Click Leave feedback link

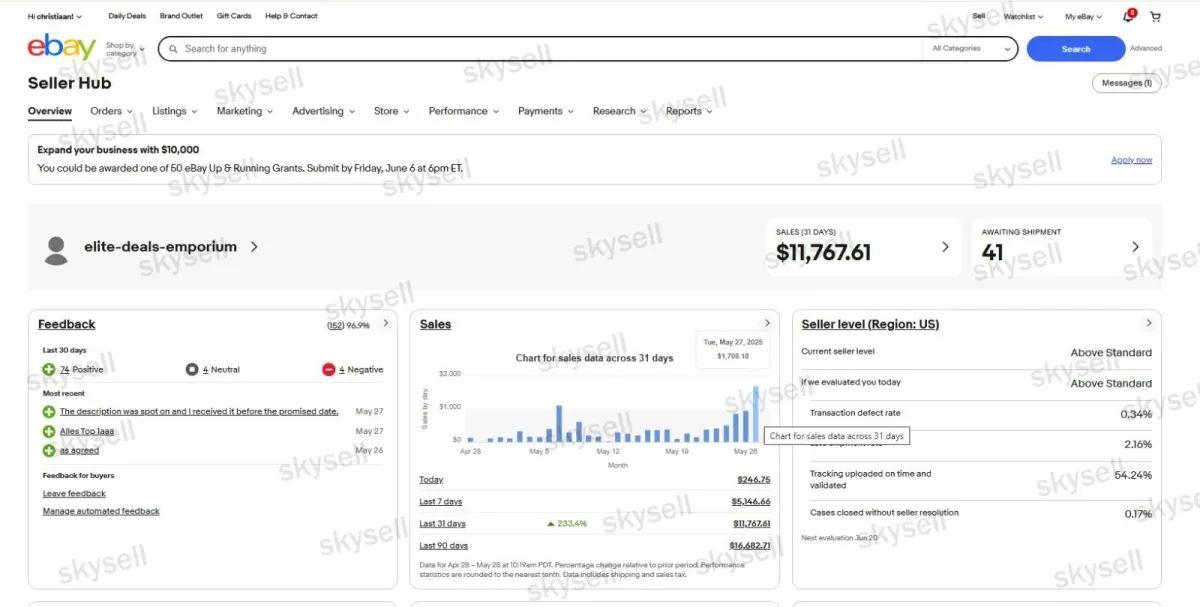74,494
